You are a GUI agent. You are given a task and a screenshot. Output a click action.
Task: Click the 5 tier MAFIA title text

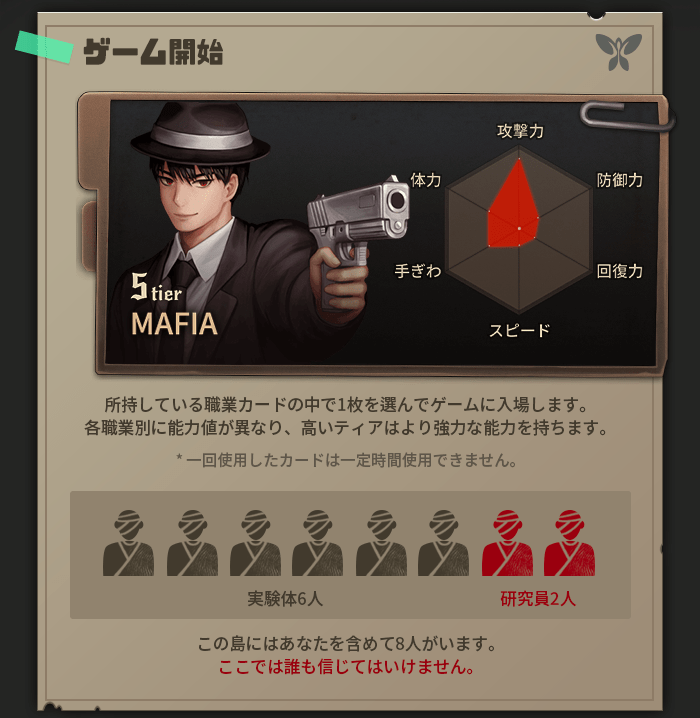pyautogui.click(x=174, y=305)
